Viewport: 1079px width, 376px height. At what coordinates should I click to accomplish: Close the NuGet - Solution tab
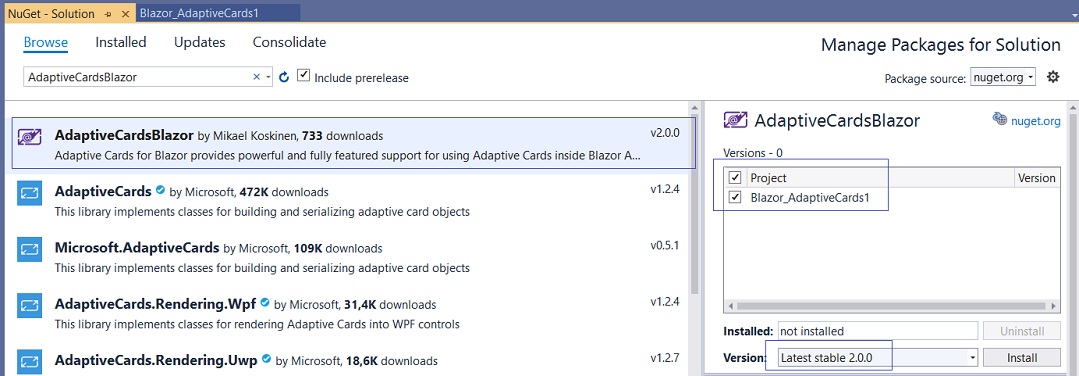pos(125,14)
